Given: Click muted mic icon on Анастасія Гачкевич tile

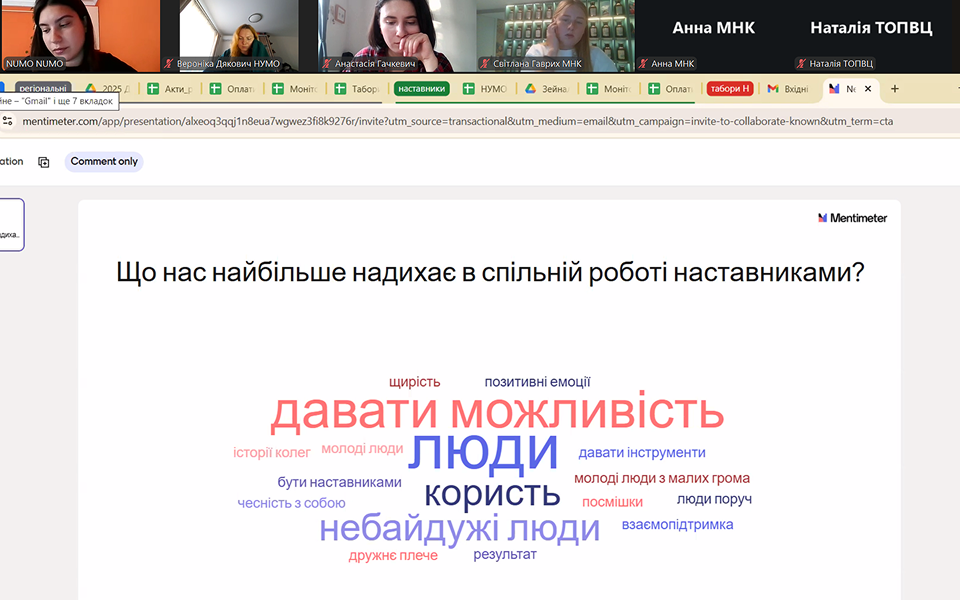Looking at the screenshot, I should [x=327, y=63].
